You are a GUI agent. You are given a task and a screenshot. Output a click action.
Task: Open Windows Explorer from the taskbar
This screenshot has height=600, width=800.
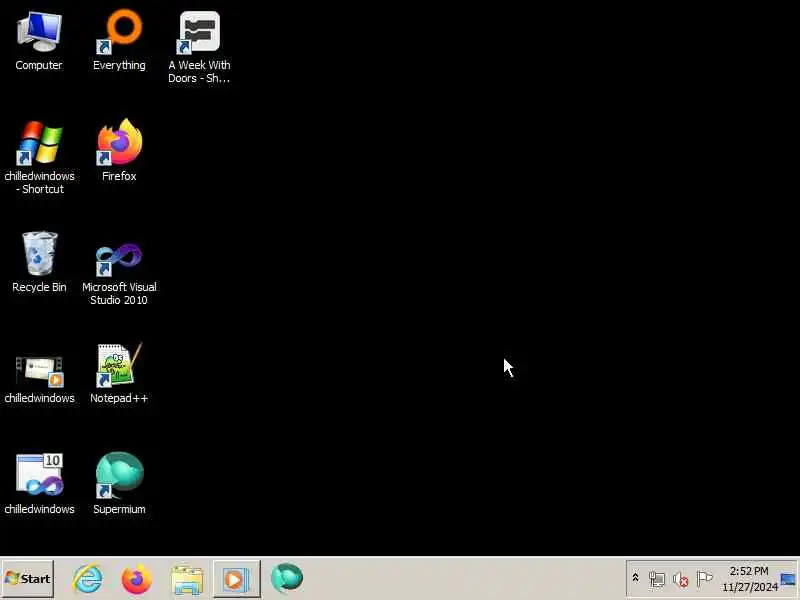click(x=187, y=580)
